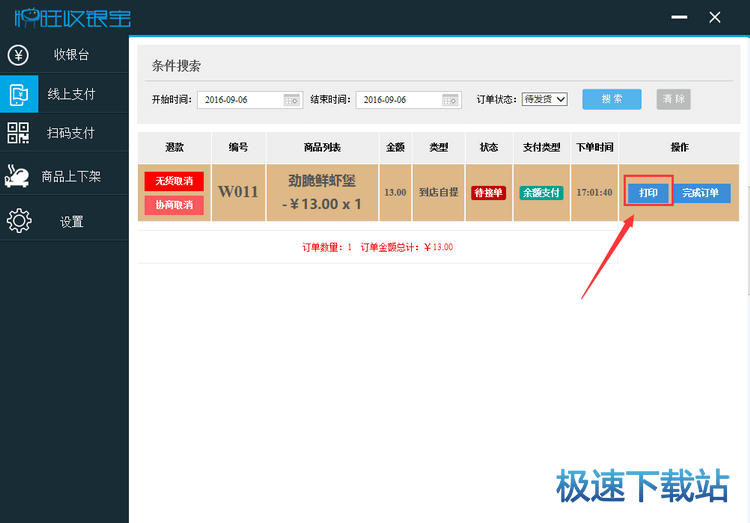
Task: Click 到店自提 type cell
Action: [438, 192]
